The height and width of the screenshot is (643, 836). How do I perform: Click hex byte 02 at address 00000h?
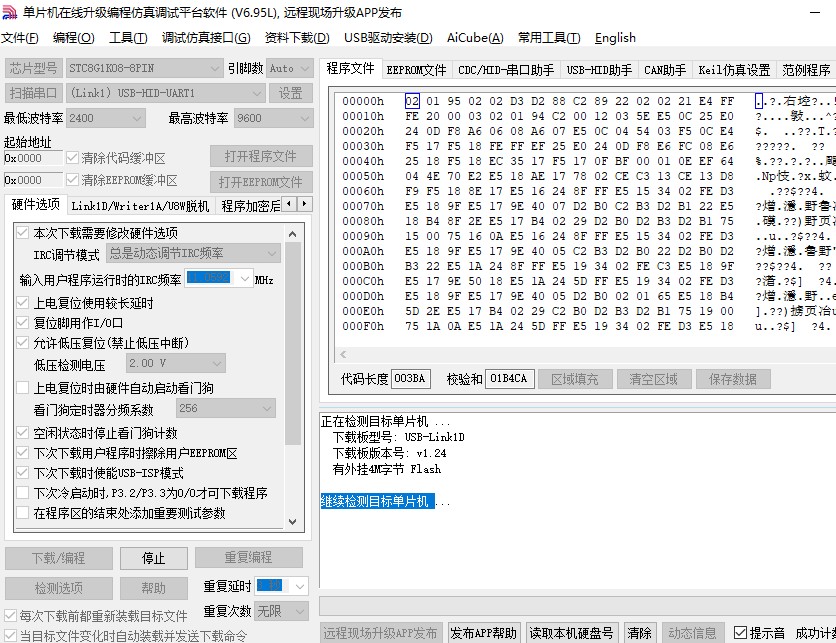point(412,101)
